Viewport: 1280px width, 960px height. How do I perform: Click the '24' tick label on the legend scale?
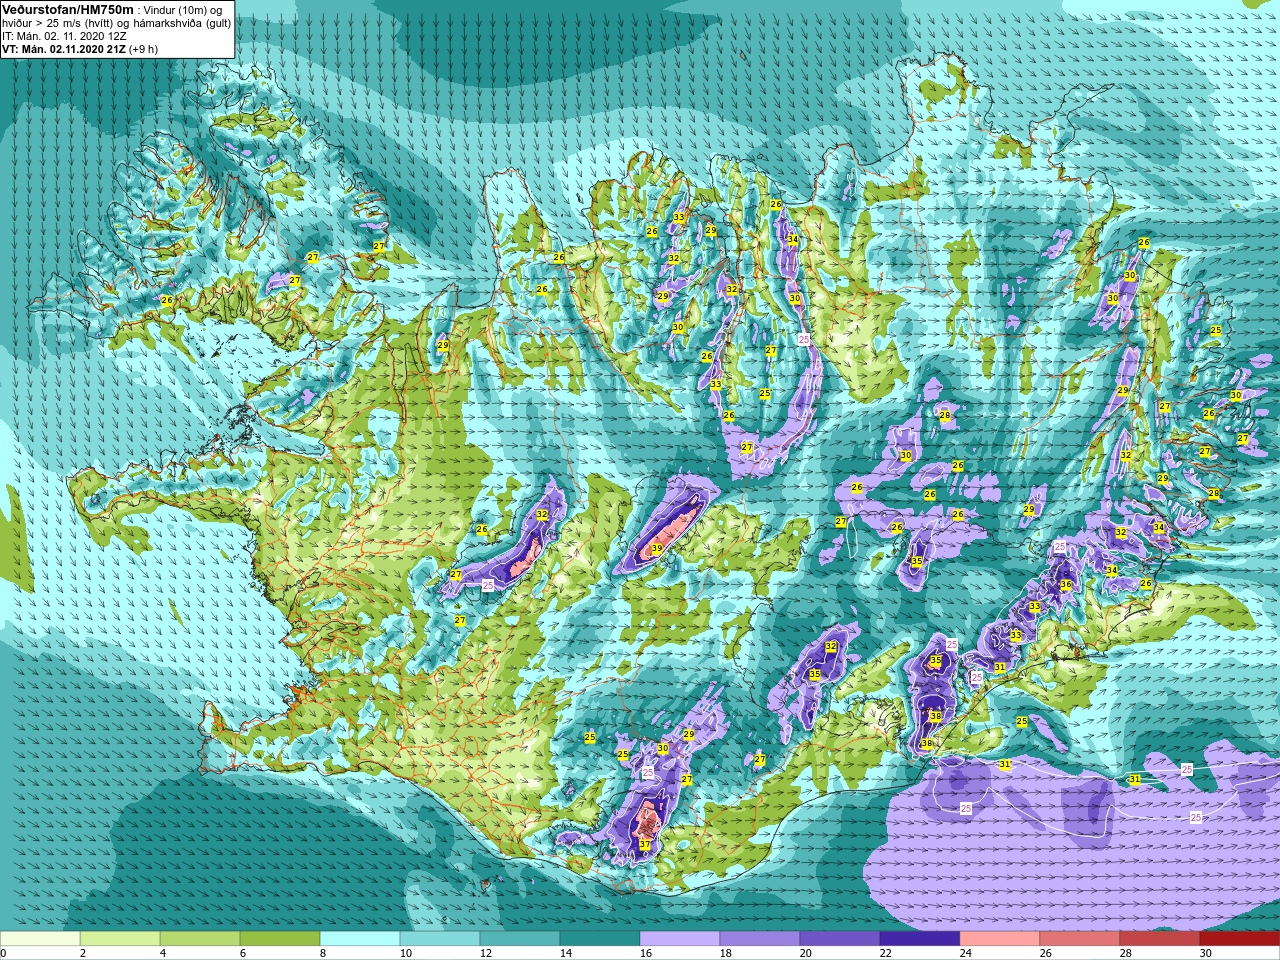click(x=966, y=954)
